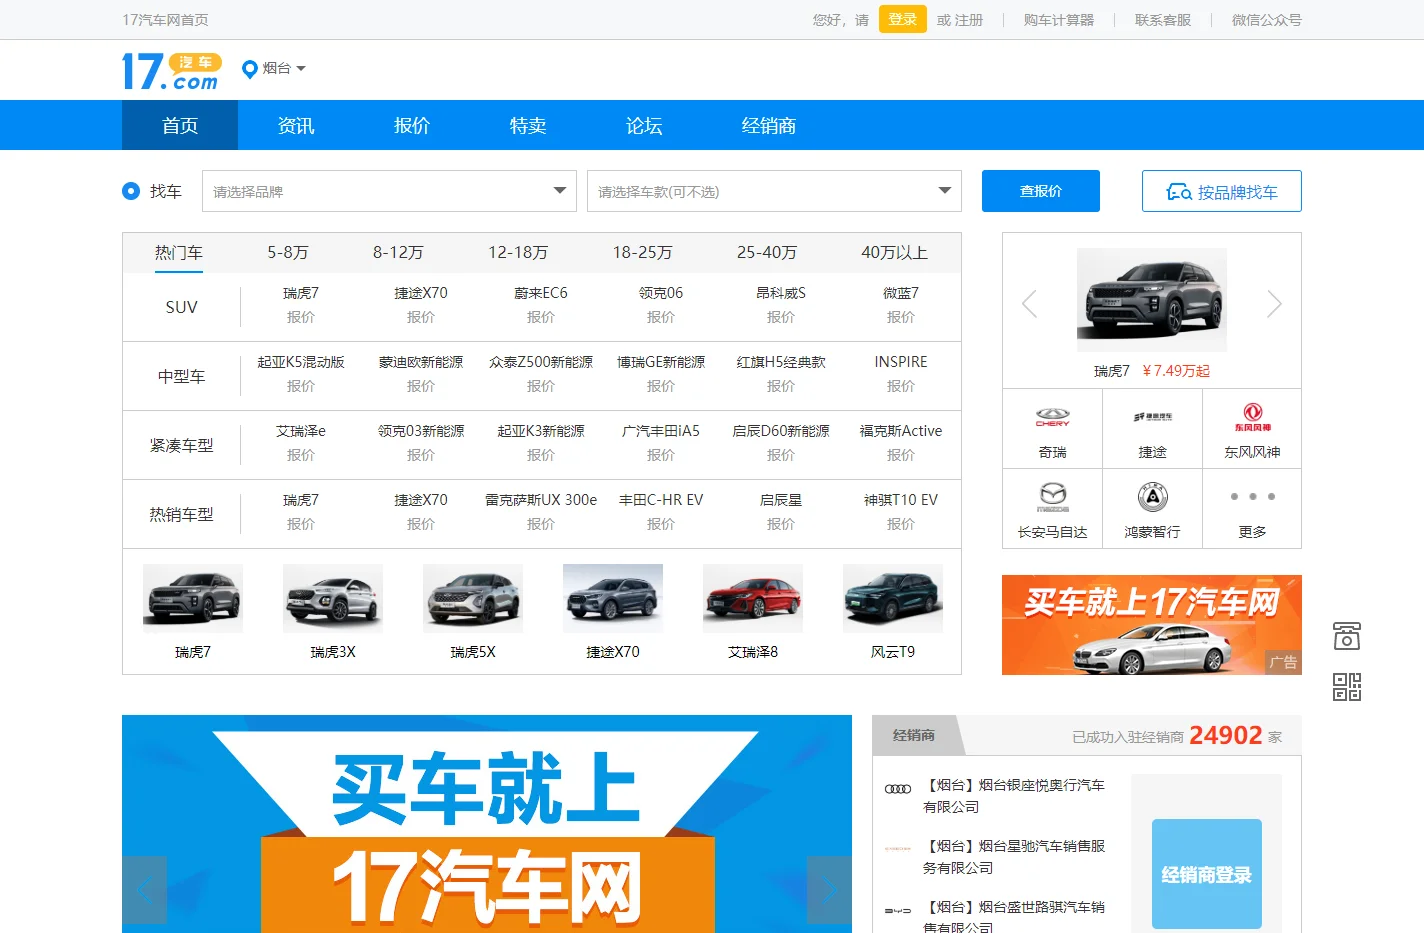This screenshot has height=933, width=1424.
Task: Open the 红旗H5经典款 link
Action: coord(781,362)
